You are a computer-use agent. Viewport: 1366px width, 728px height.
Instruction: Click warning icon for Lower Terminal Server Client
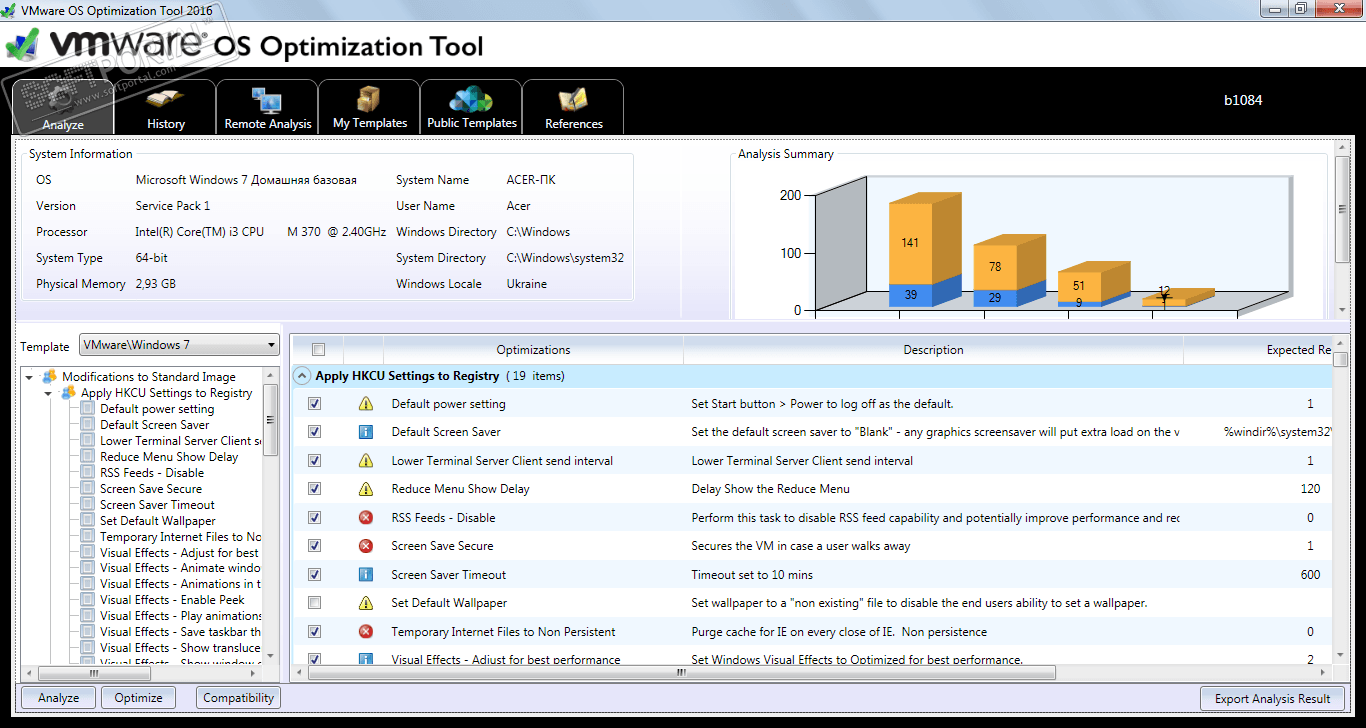pos(366,461)
